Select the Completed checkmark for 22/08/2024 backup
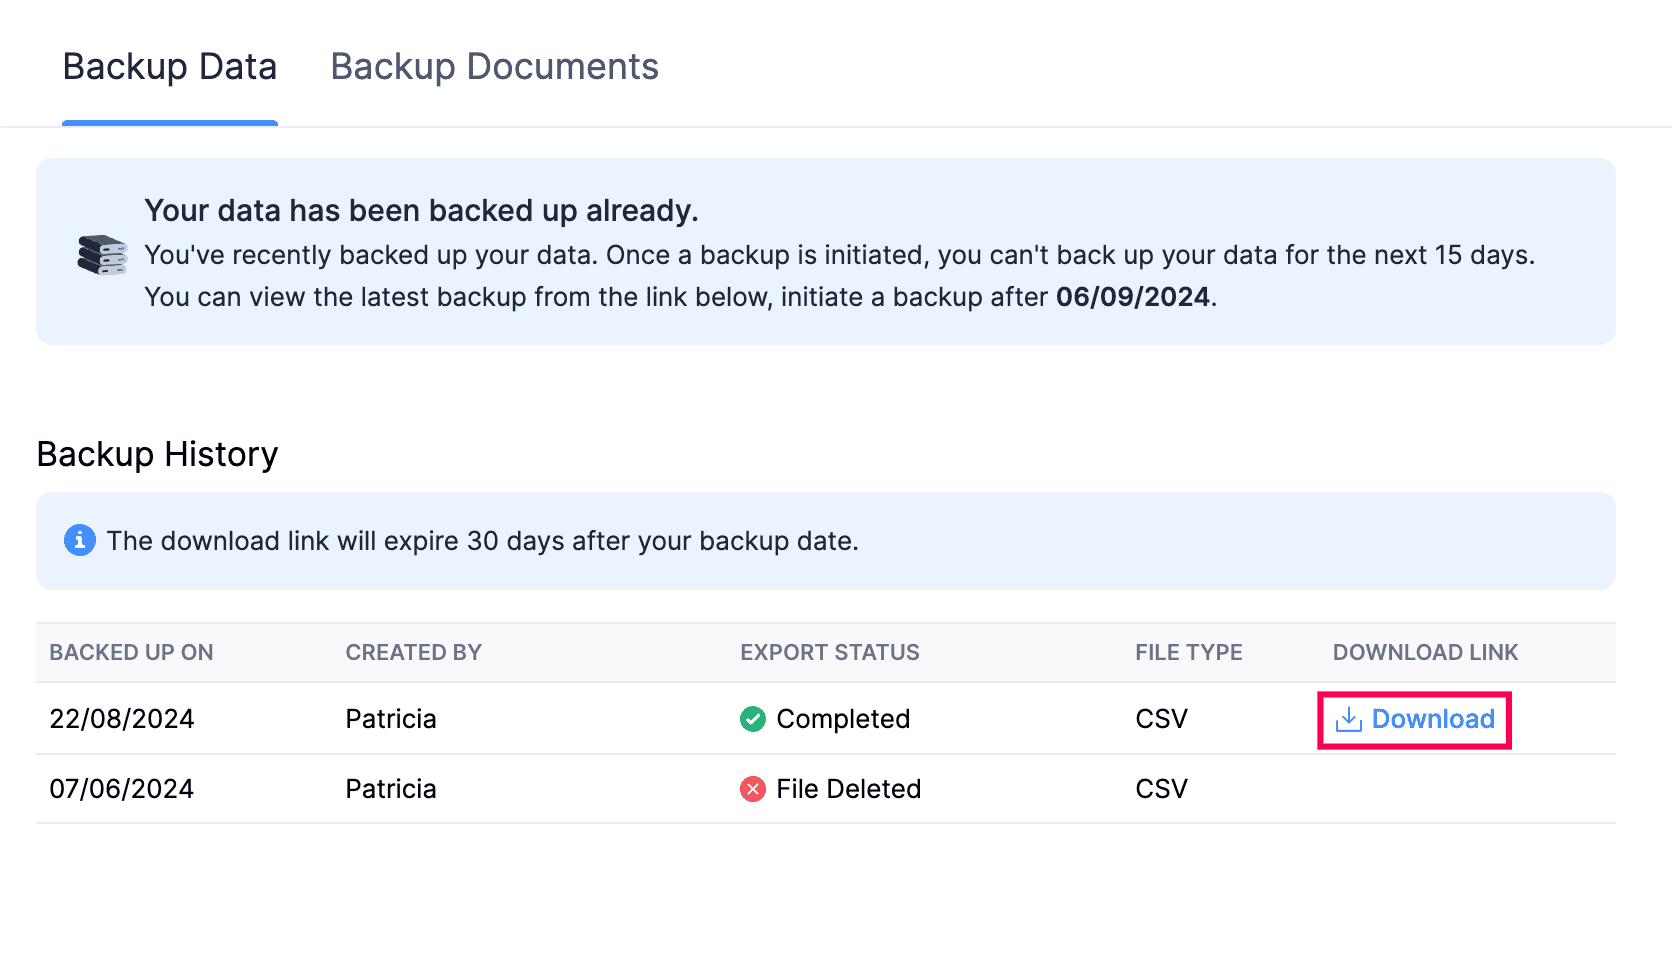This screenshot has width=1672, height=978. coord(752,719)
